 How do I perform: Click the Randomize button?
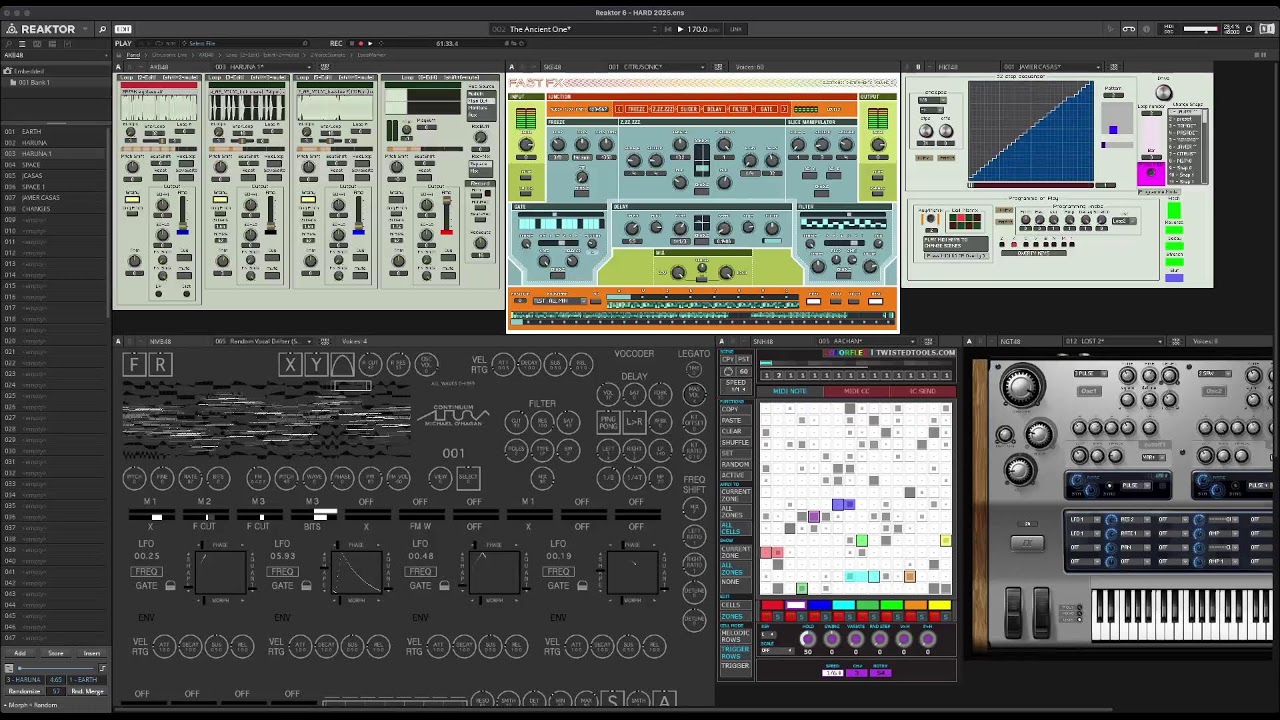click(24, 691)
